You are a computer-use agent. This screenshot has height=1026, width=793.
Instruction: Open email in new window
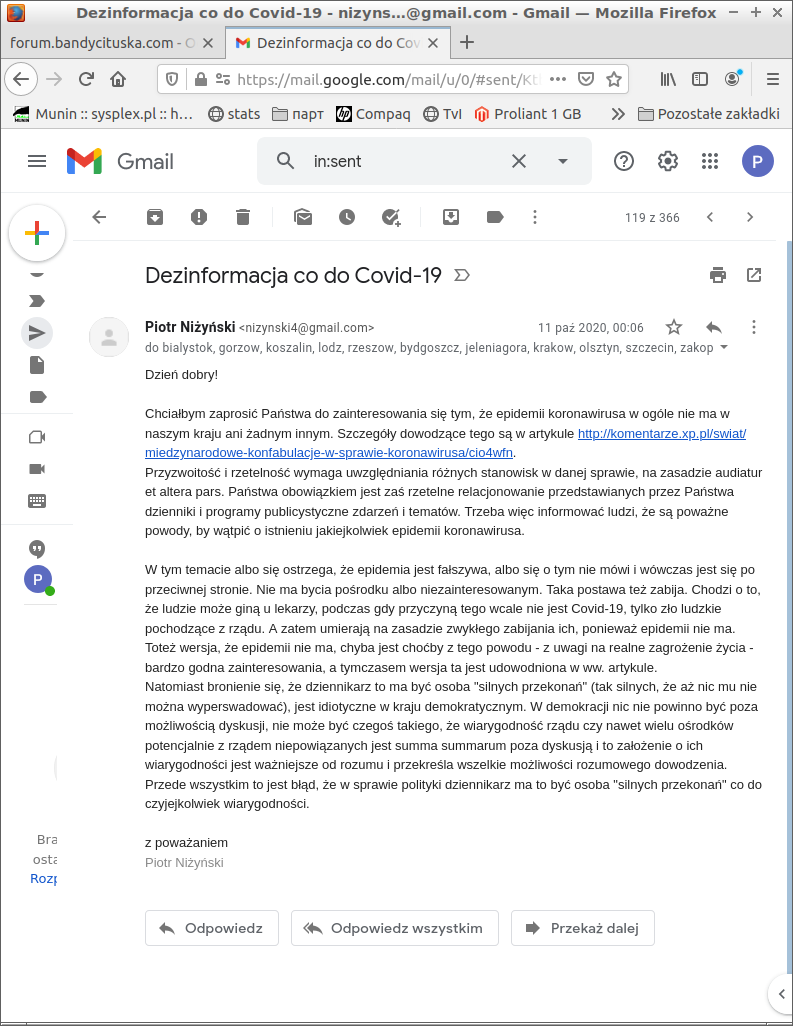754,275
